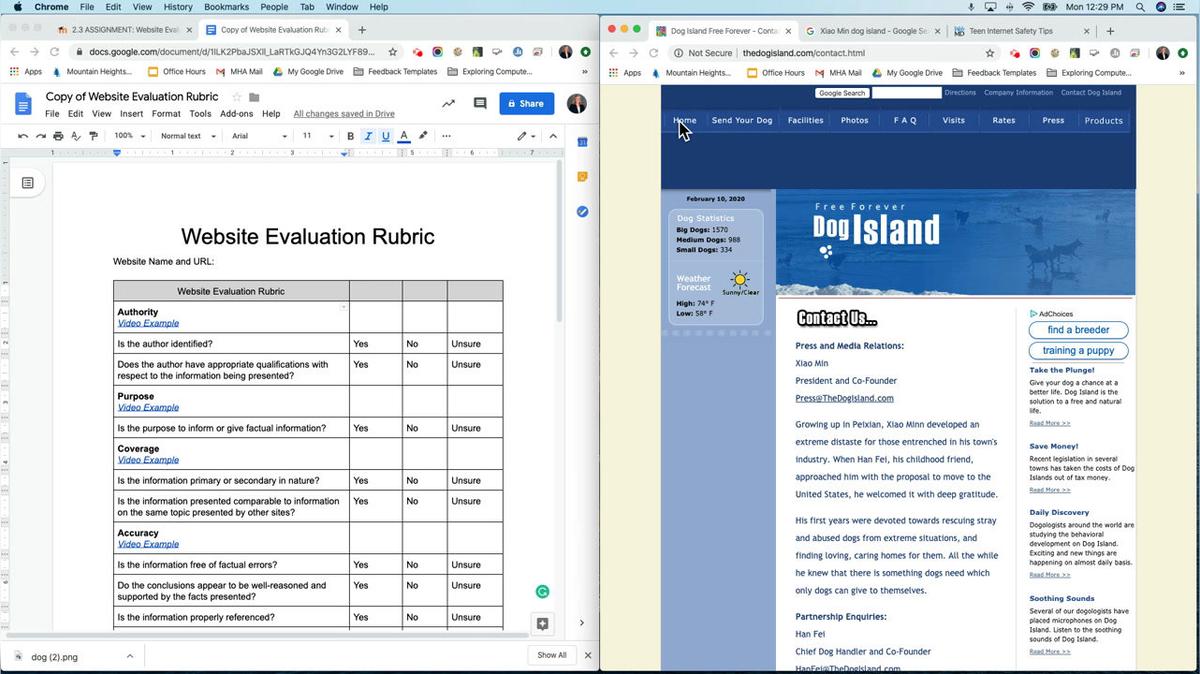Open the Add-ons menu in Docs
The height and width of the screenshot is (674, 1200).
[x=237, y=114]
